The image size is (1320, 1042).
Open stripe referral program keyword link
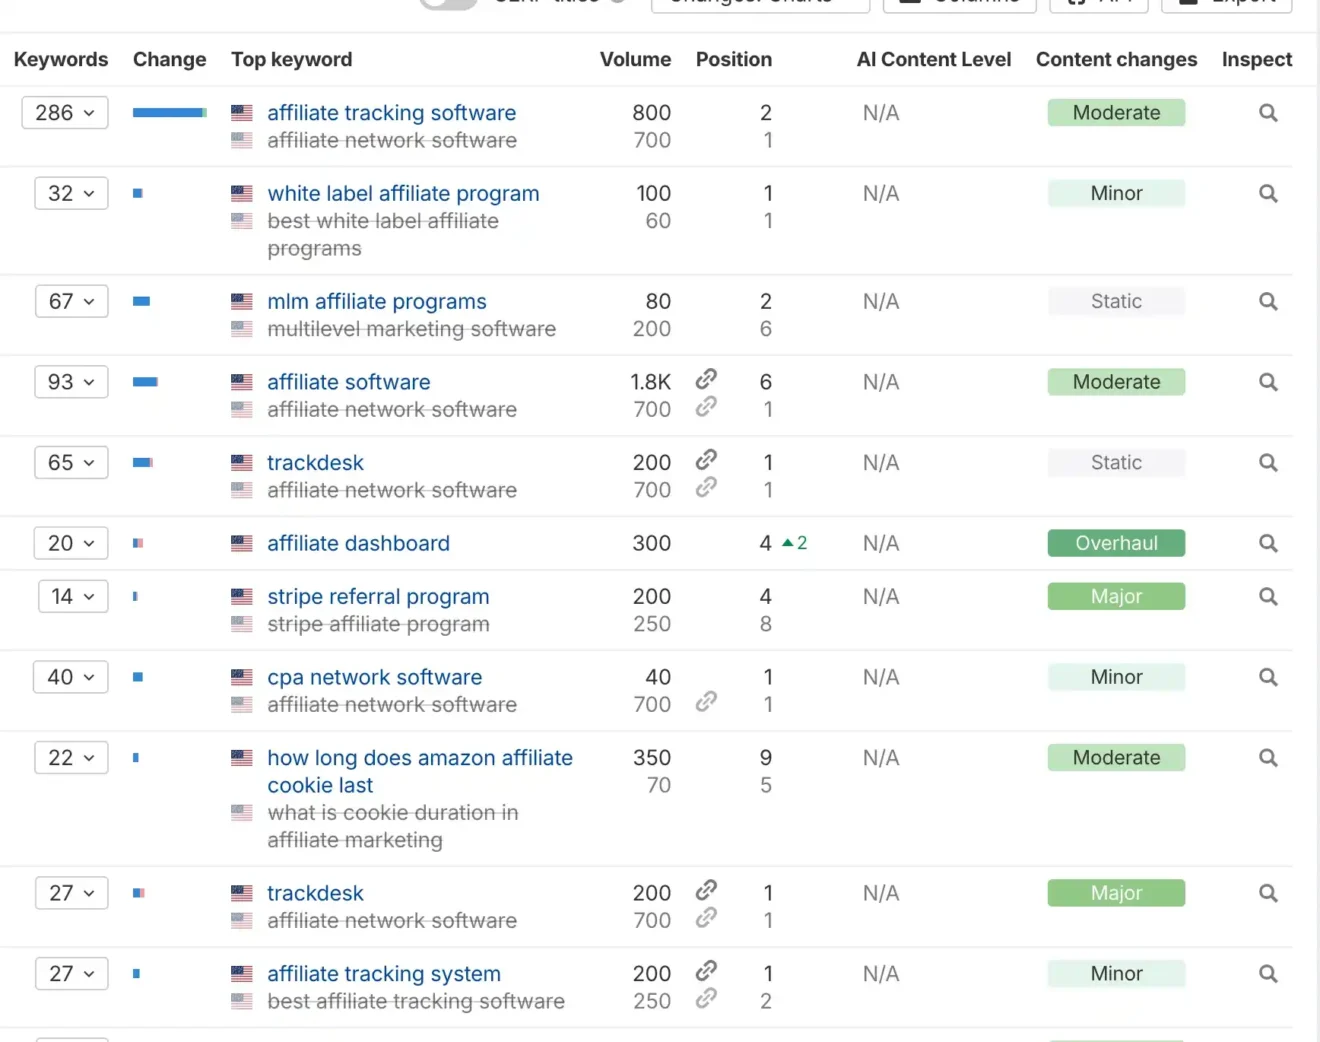[x=378, y=597]
